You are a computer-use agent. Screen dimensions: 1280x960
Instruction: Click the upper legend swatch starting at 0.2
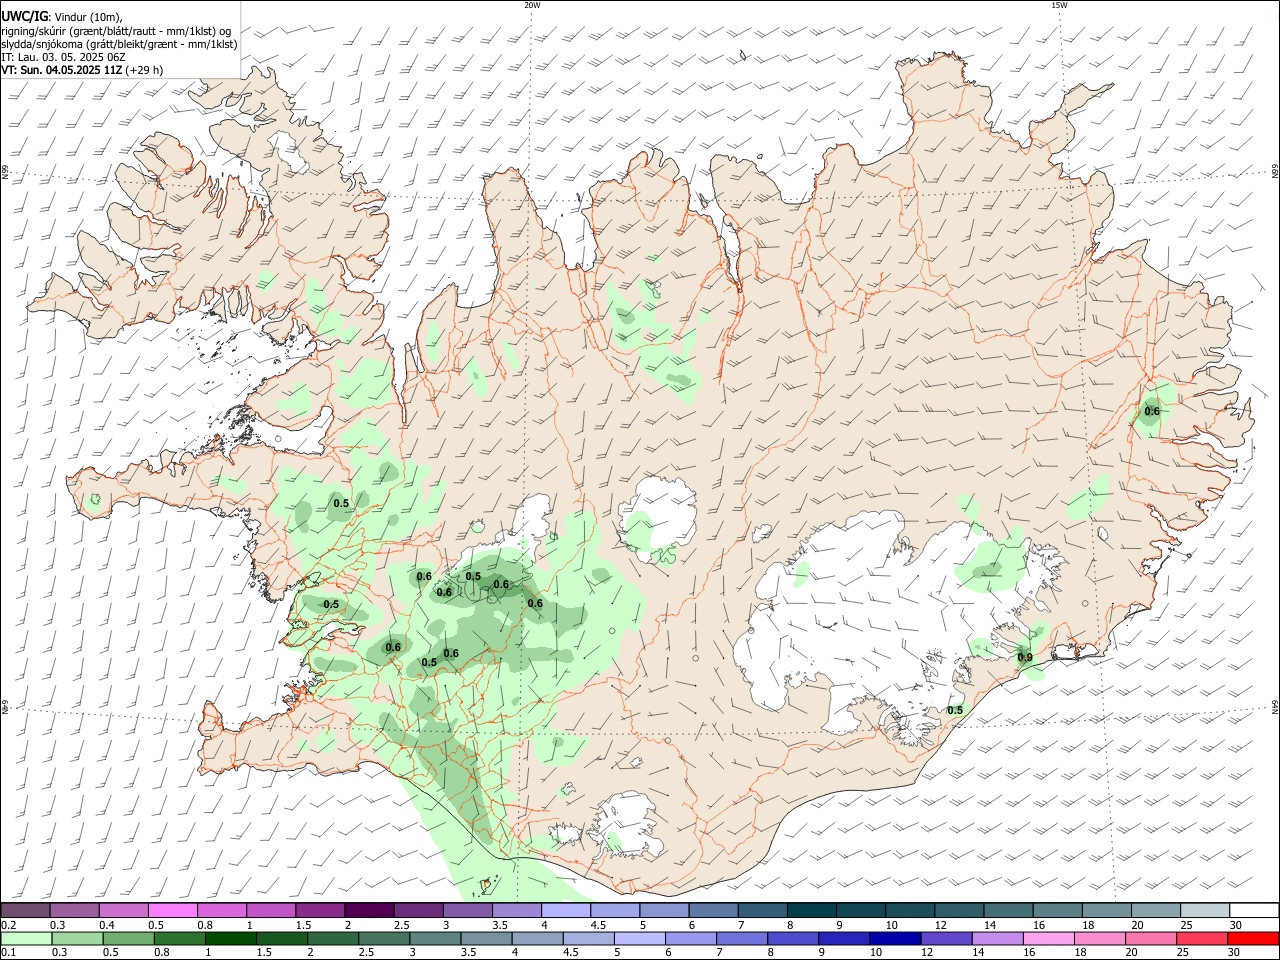26,910
